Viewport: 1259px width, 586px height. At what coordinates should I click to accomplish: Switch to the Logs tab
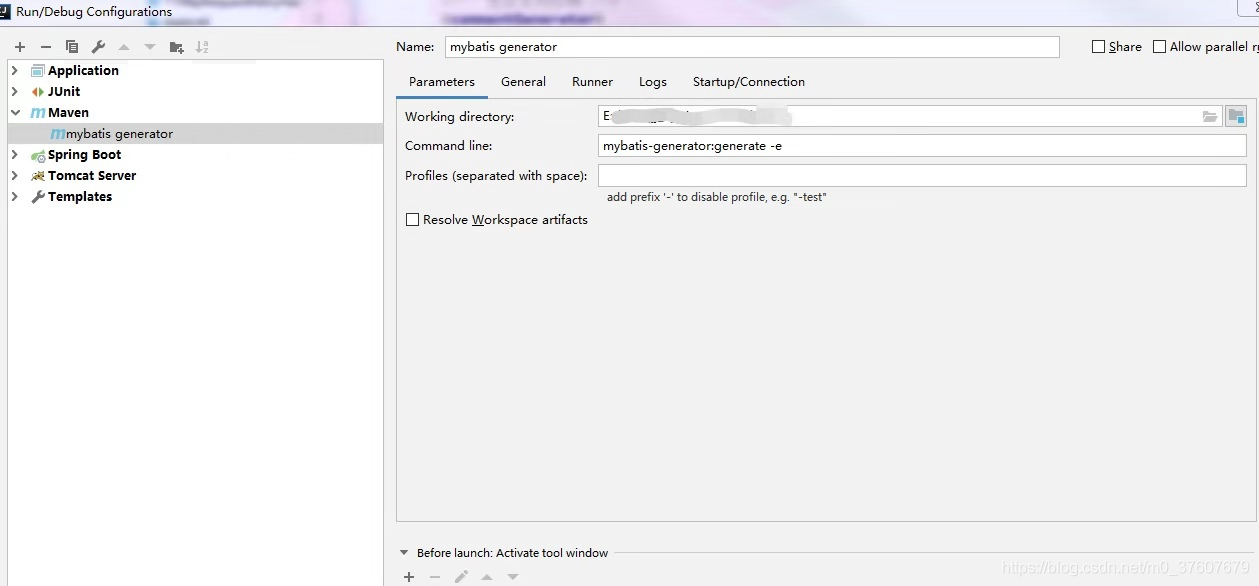(x=653, y=82)
